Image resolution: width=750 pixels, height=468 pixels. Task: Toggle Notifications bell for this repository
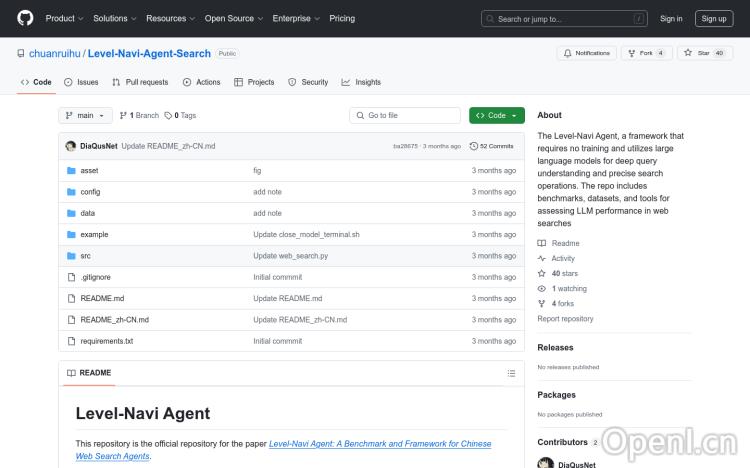click(568, 53)
